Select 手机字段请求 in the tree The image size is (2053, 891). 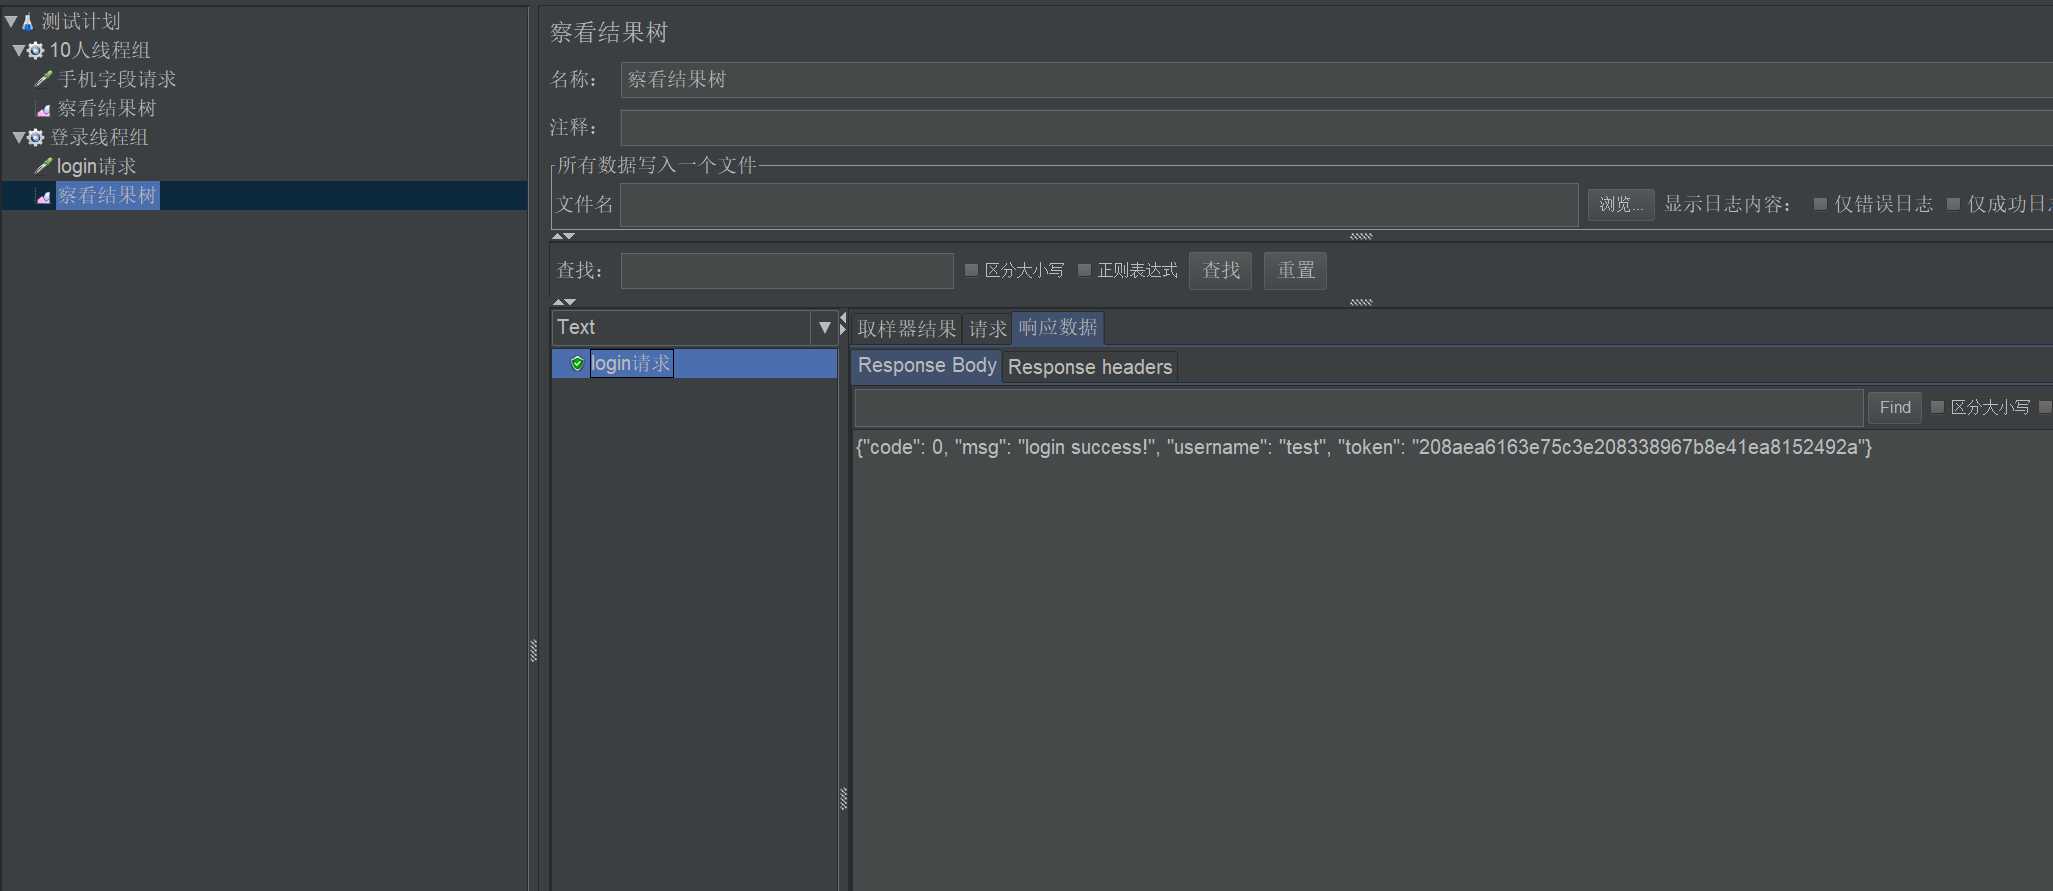pos(117,79)
